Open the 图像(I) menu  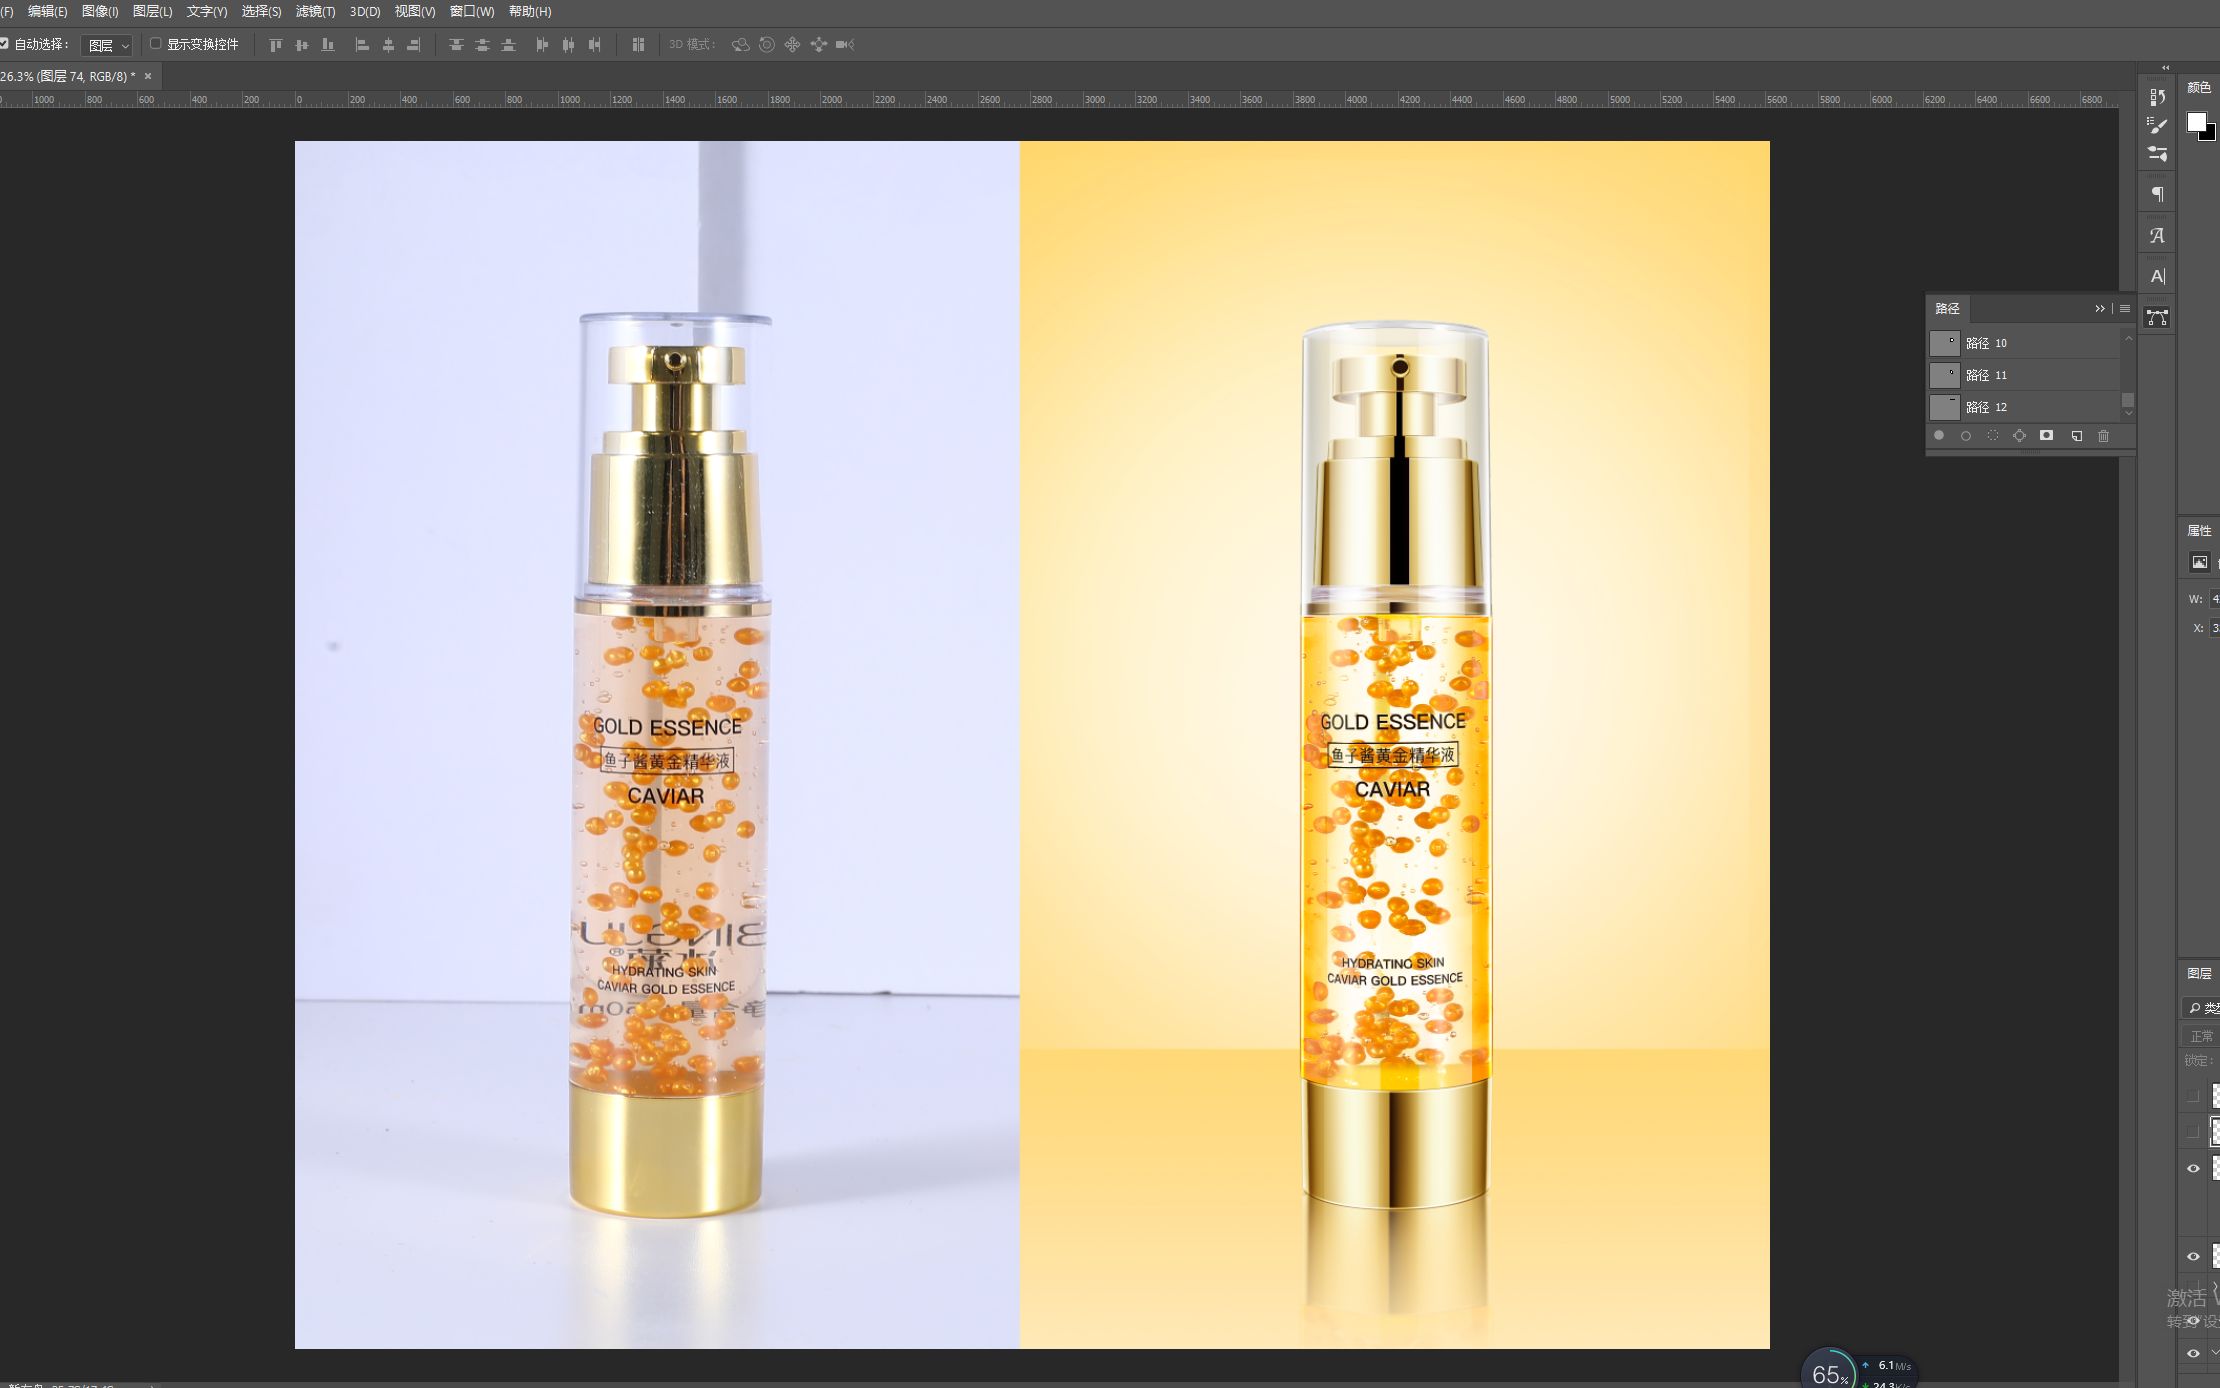coord(99,11)
